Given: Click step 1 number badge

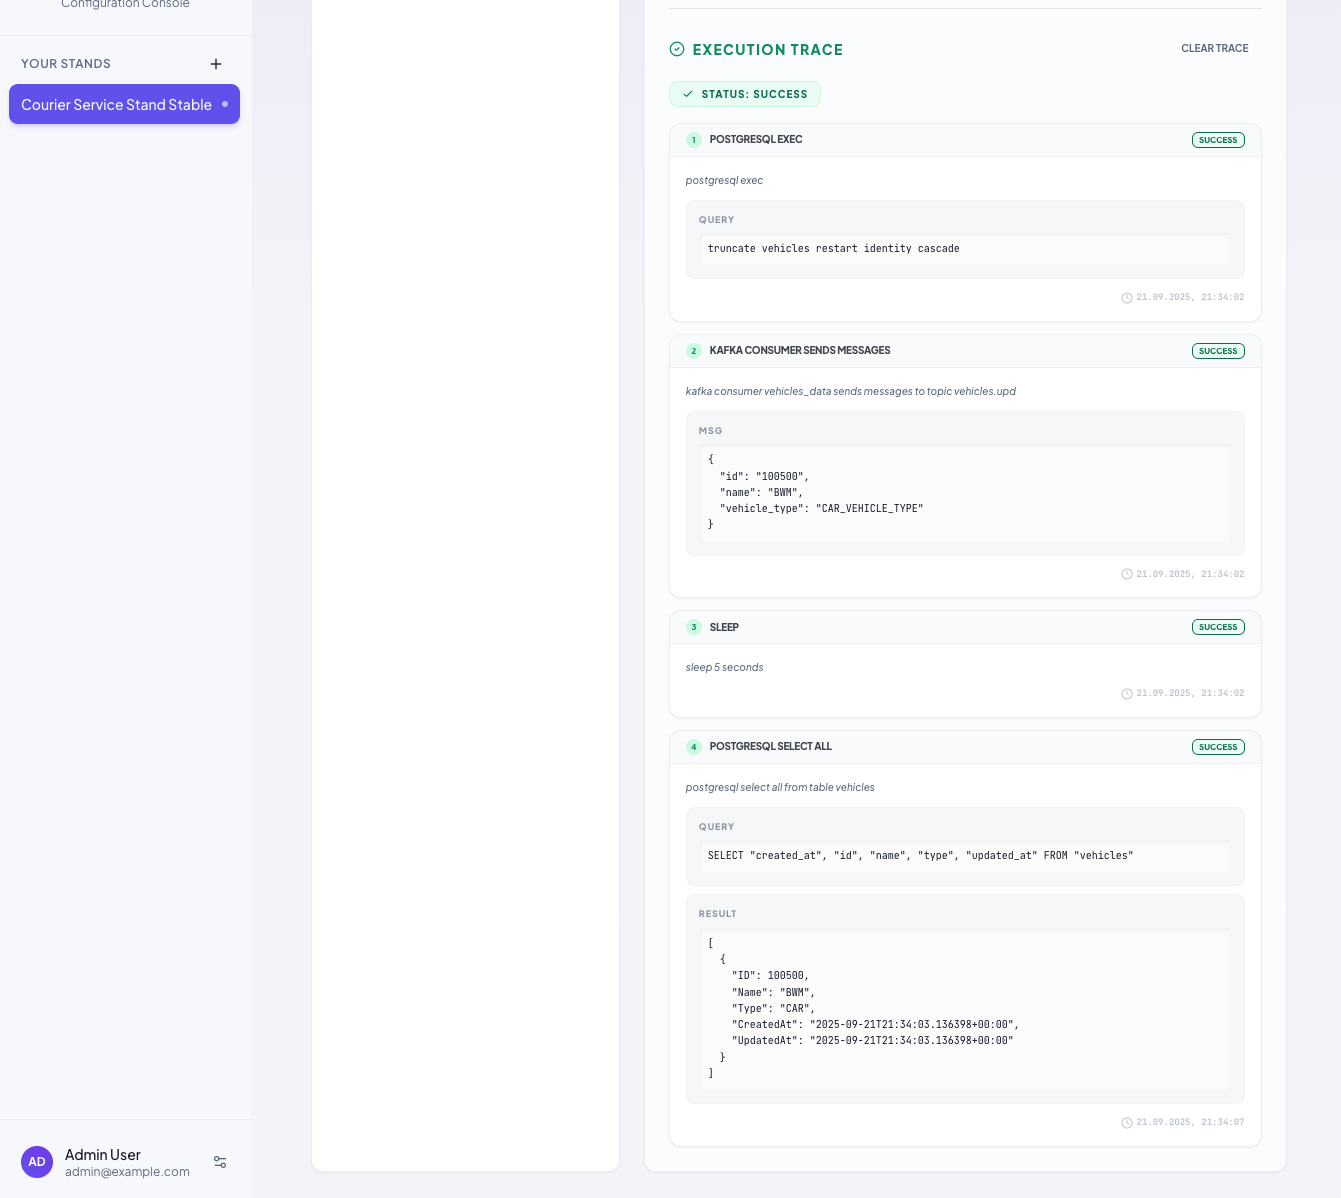Looking at the screenshot, I should point(694,140).
